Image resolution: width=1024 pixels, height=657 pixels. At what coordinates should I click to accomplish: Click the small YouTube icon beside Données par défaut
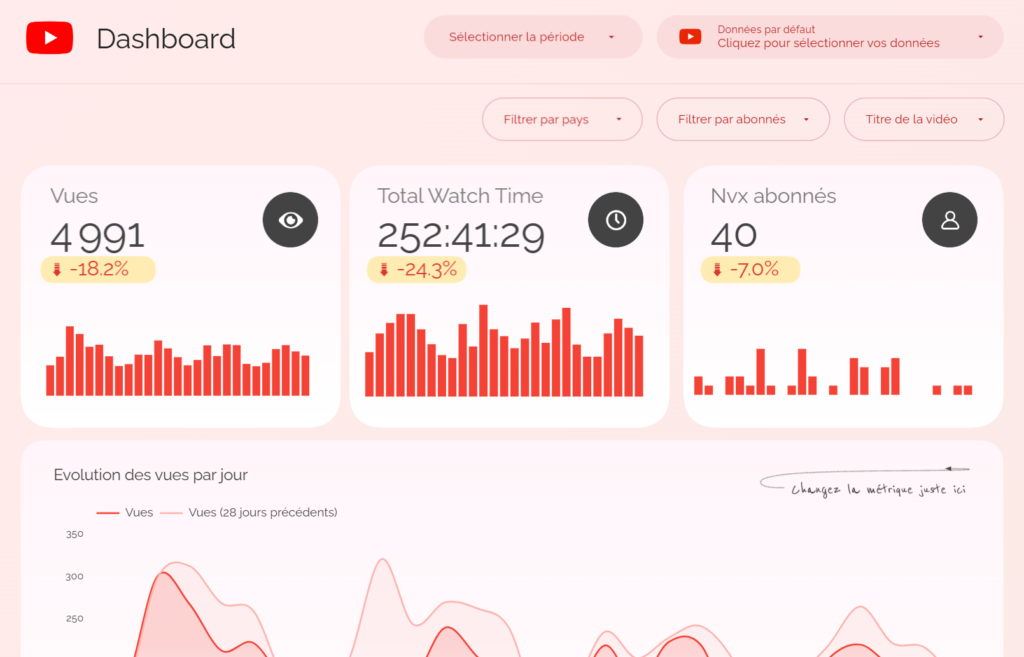[690, 36]
